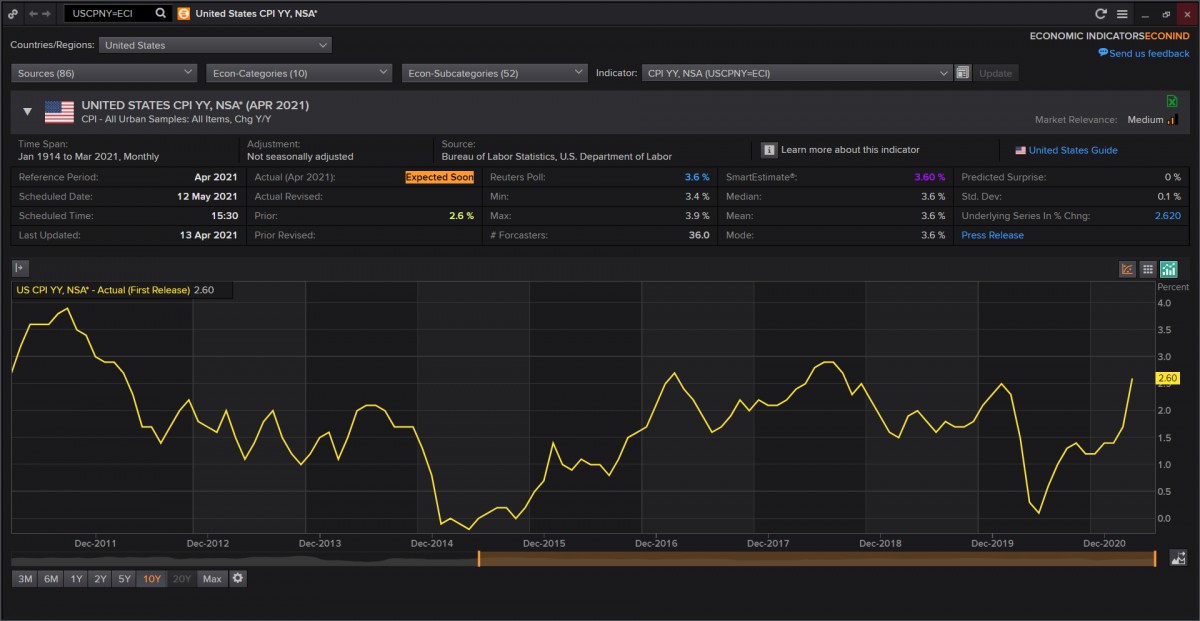Collapse the indicator header triangle
This screenshot has height=621, width=1200.
click(27, 112)
